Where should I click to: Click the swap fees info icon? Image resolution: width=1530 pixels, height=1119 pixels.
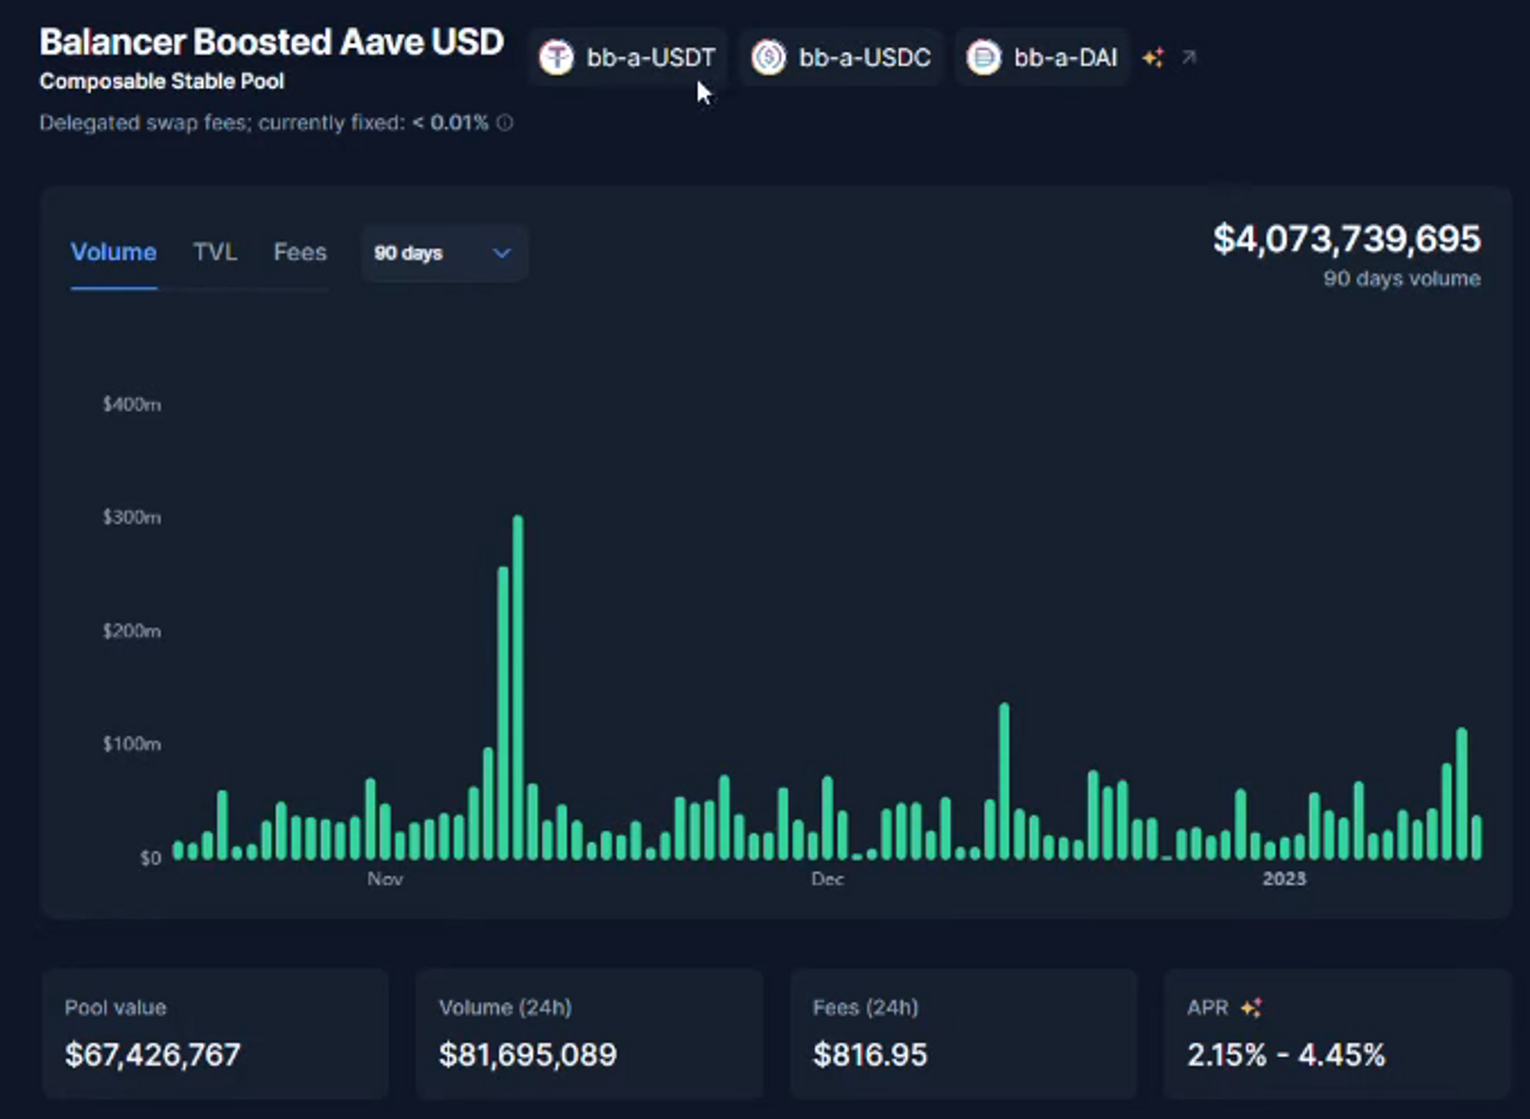(505, 123)
